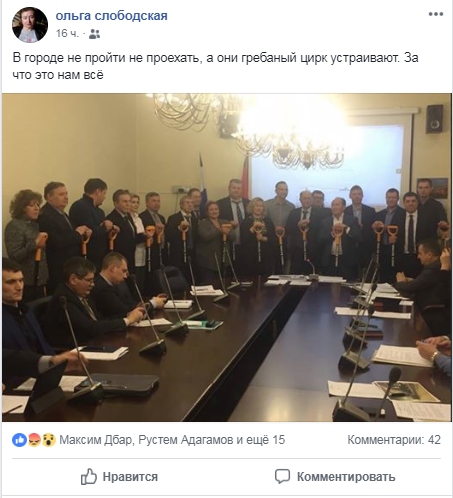Screen dimensions: 453x498
Task: Click the angry reaction emoji icon
Action: (34, 440)
